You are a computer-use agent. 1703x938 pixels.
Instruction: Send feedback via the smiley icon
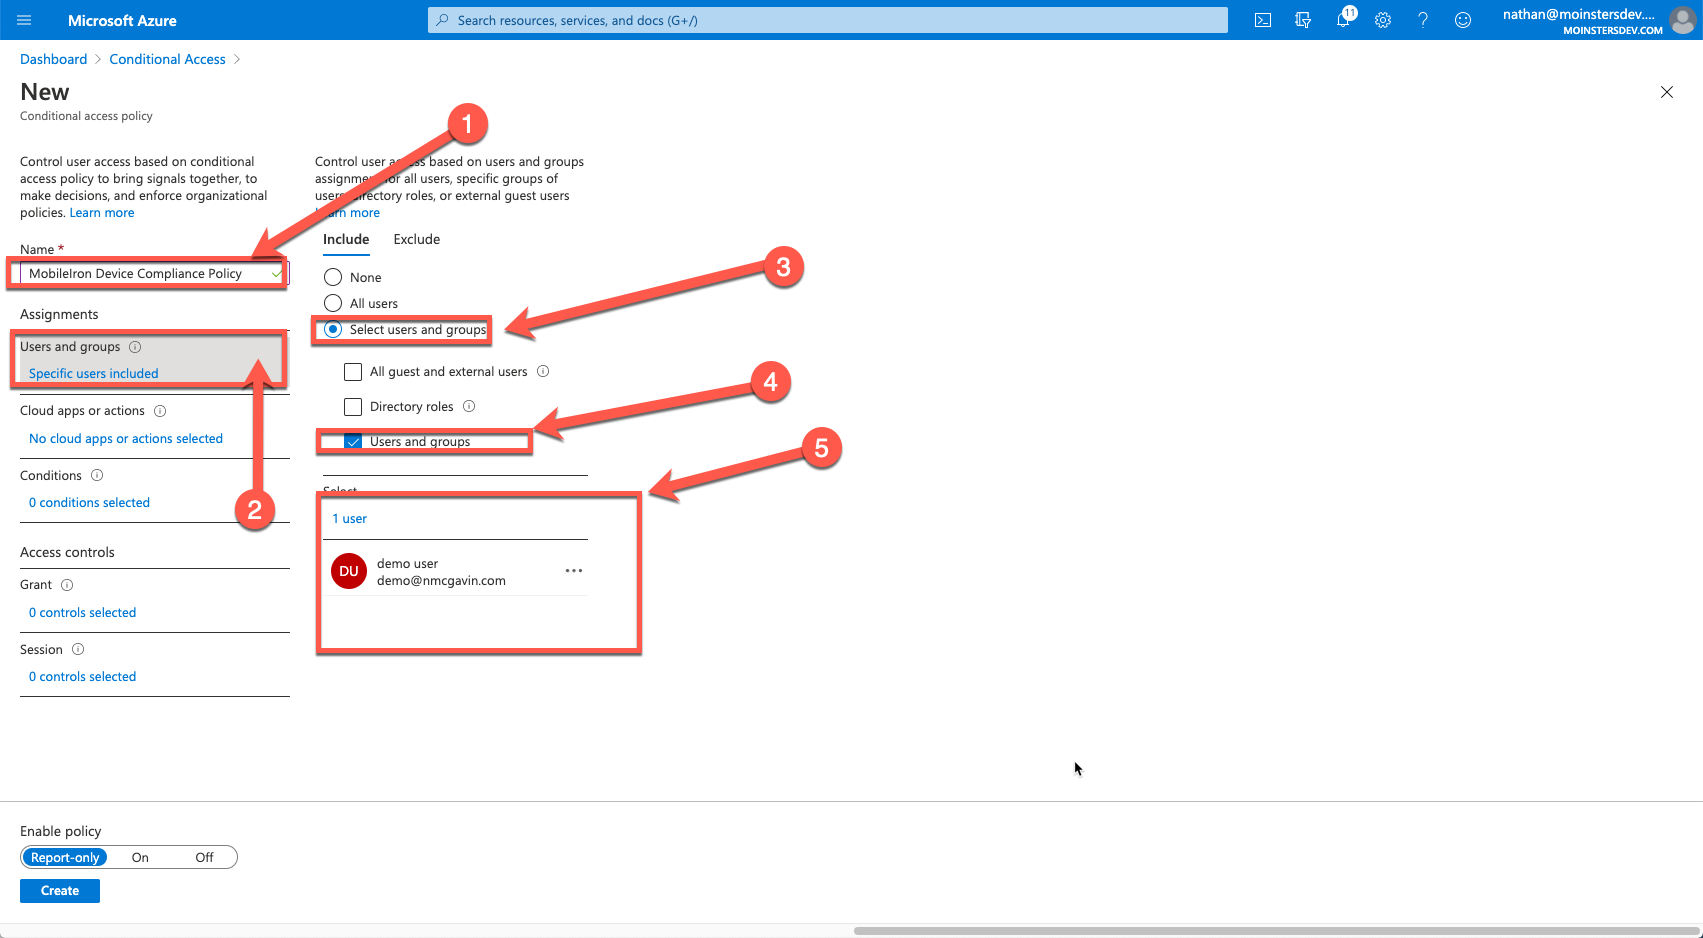pos(1463,20)
